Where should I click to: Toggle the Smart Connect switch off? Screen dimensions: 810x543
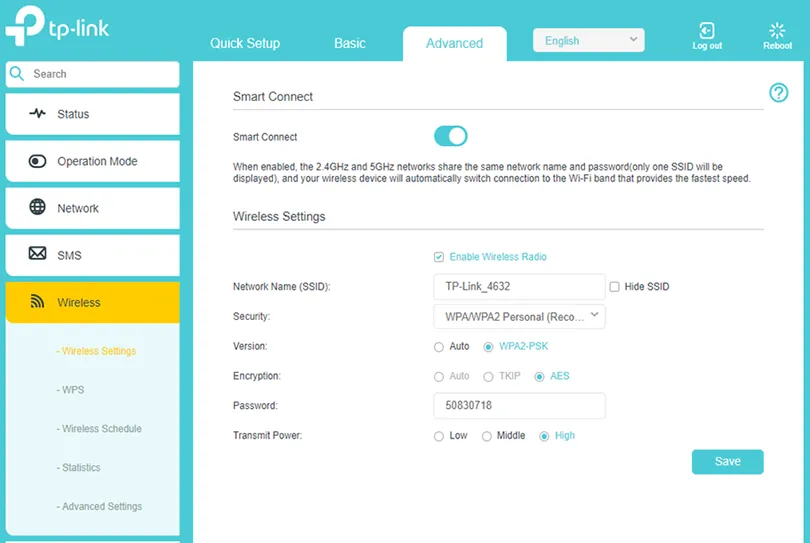450,136
